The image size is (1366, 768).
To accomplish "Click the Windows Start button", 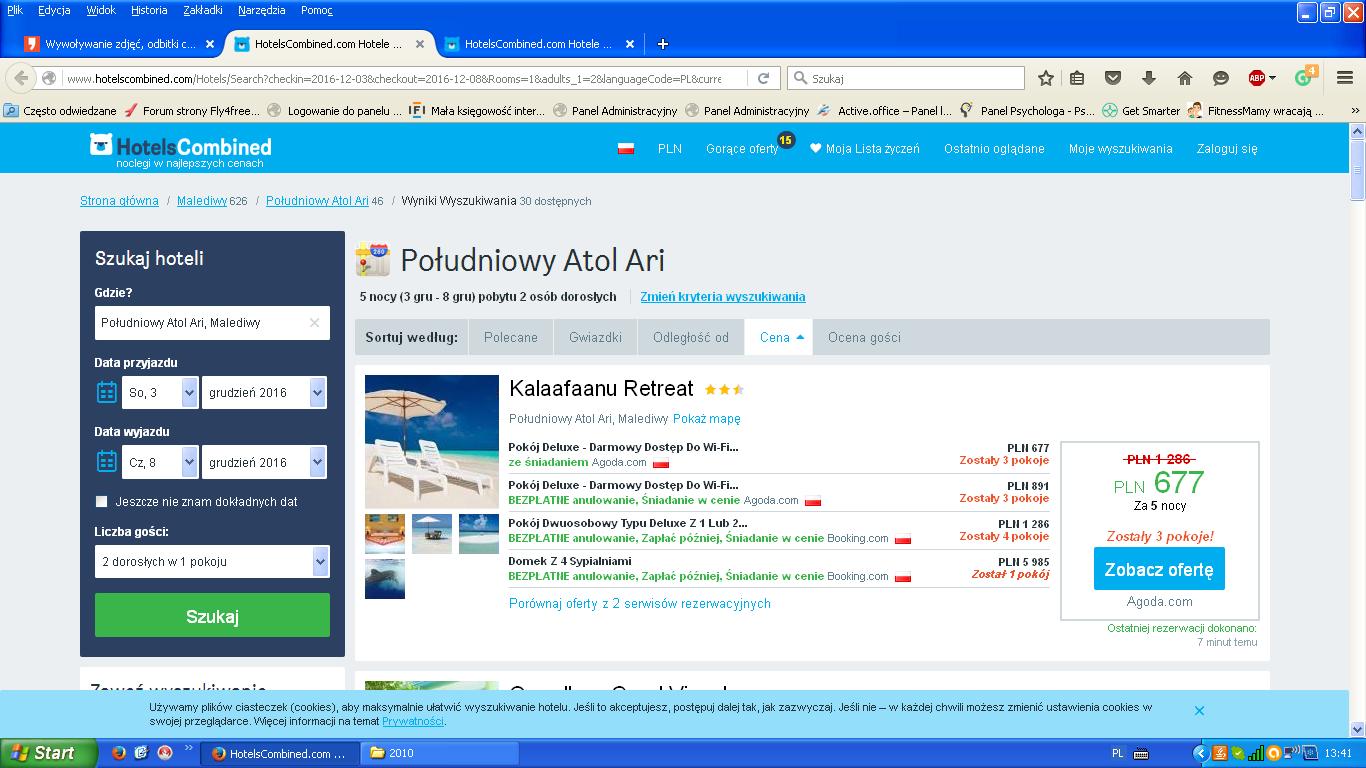I will click(x=49, y=753).
